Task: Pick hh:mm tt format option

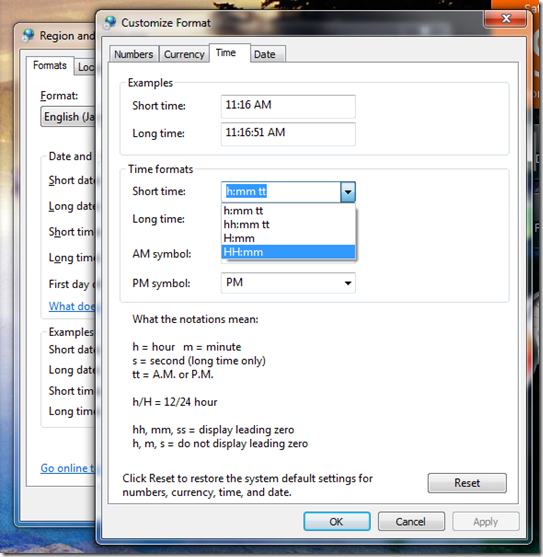Action: click(x=288, y=225)
